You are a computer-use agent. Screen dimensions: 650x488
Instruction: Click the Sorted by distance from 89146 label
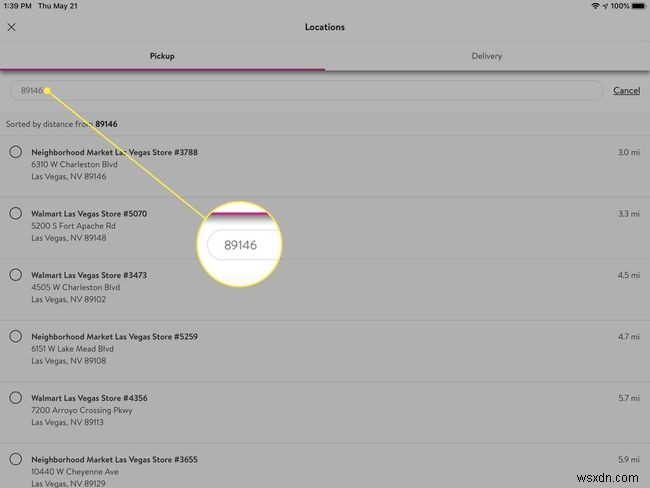pos(62,124)
